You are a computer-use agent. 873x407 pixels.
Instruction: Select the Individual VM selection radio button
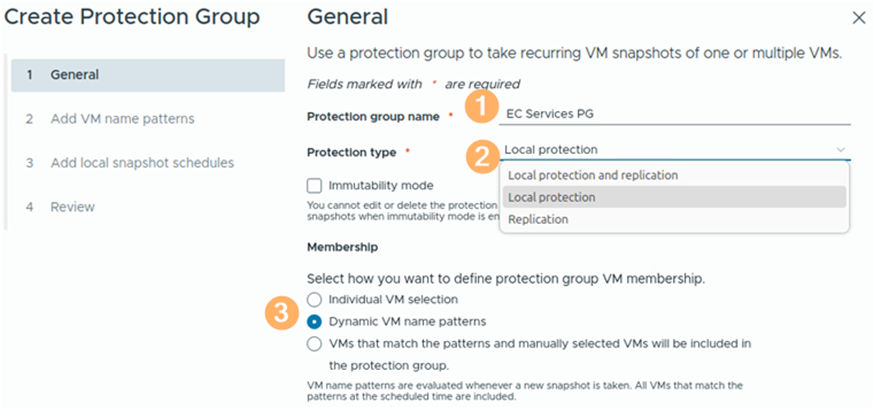point(316,299)
